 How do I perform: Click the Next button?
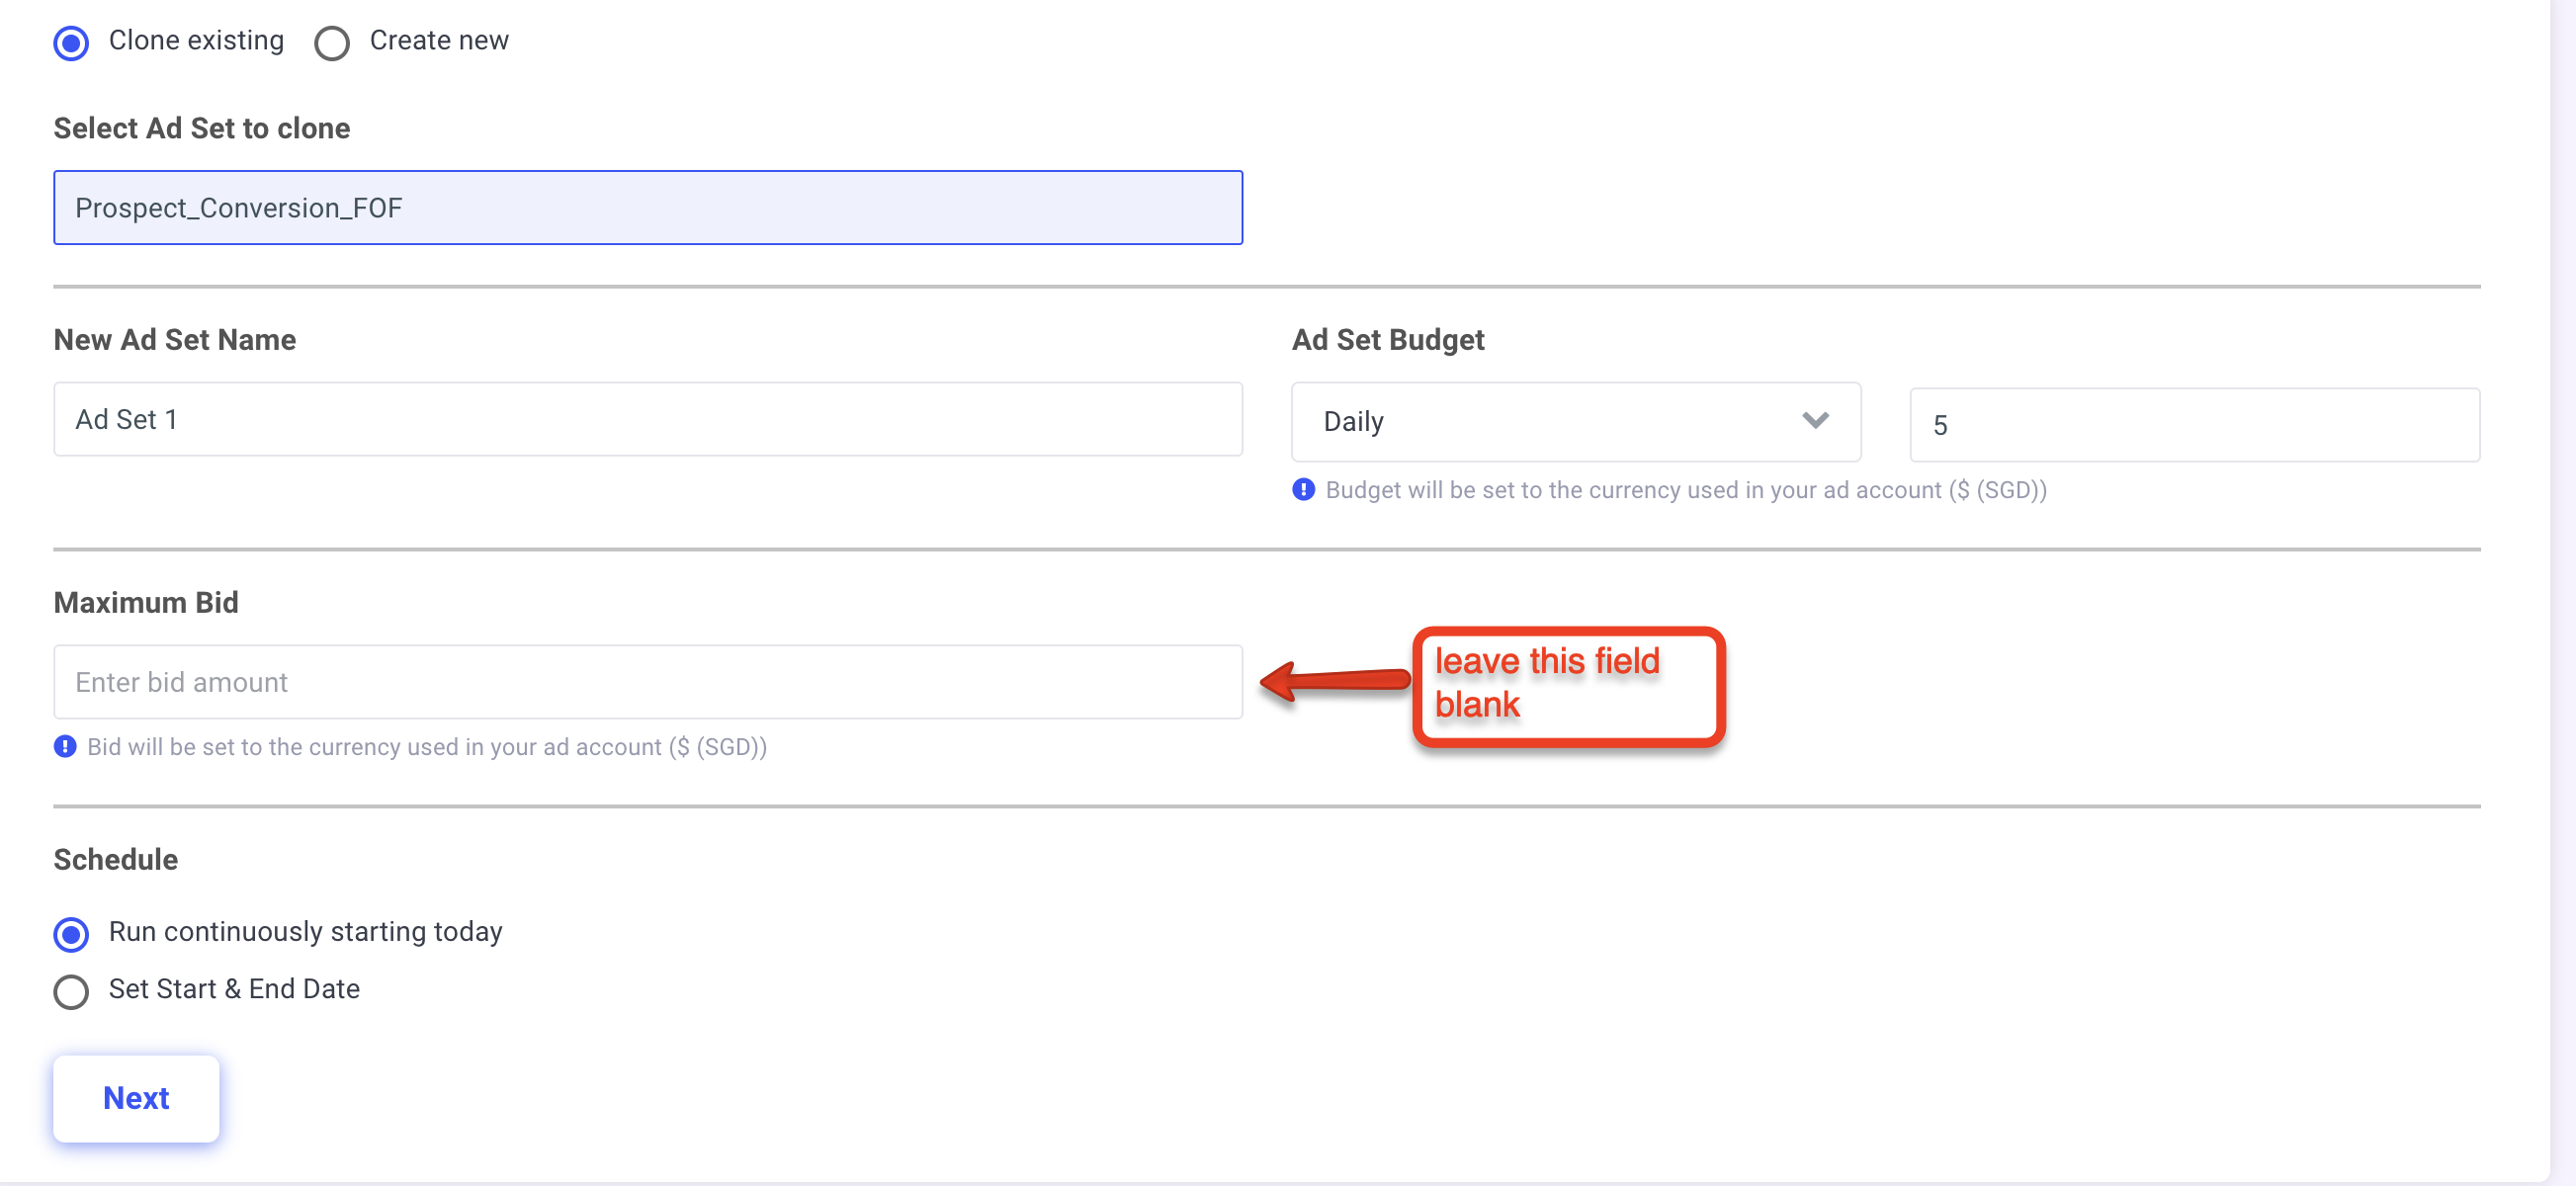(x=136, y=1098)
